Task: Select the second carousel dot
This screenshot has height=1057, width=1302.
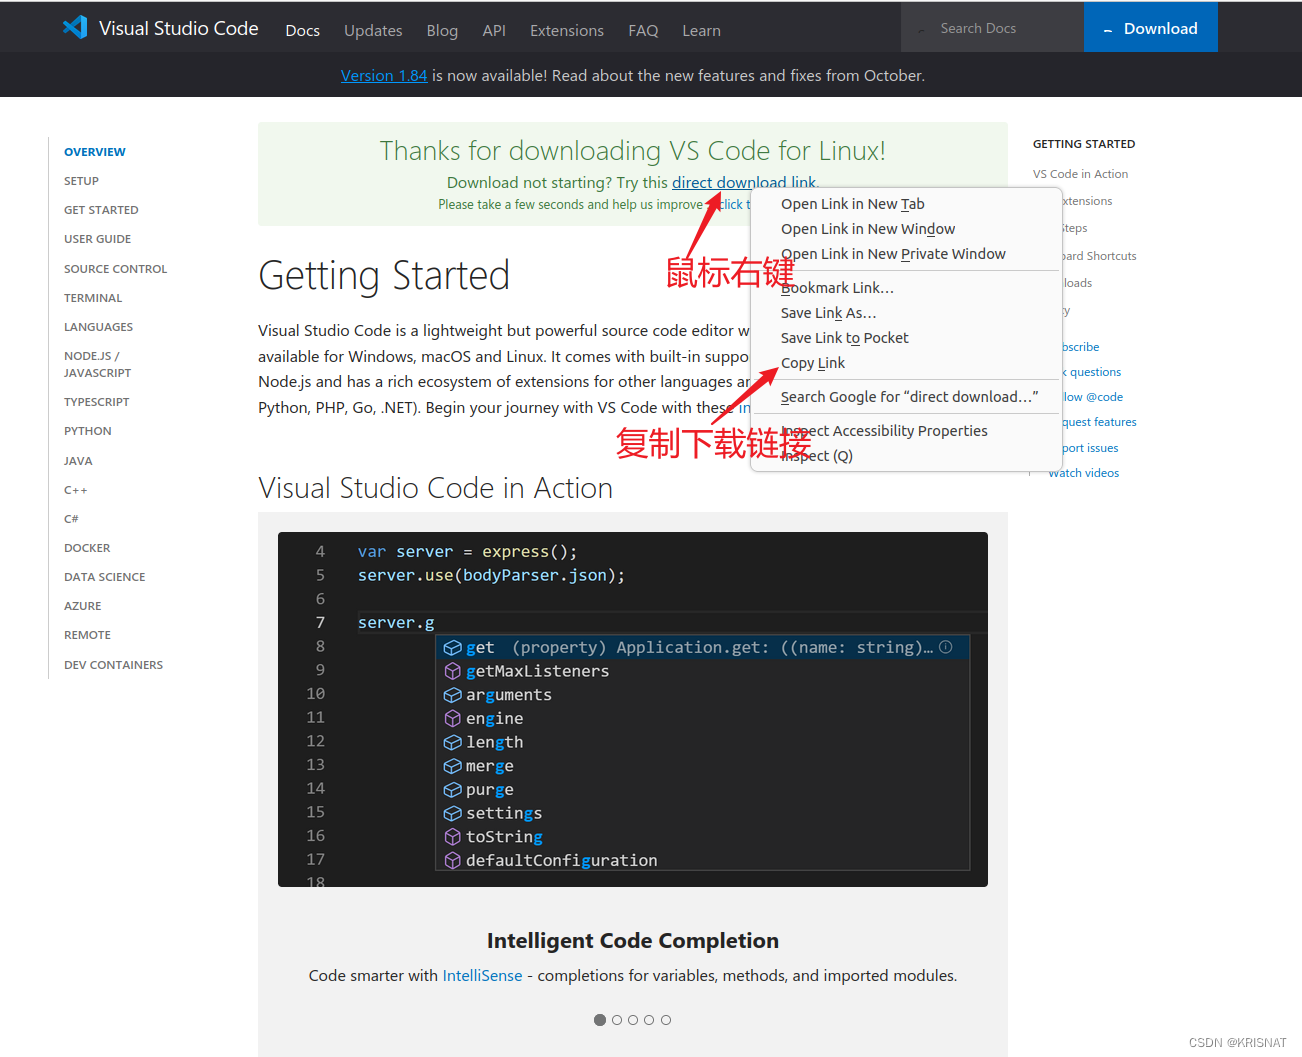Action: [617, 1020]
